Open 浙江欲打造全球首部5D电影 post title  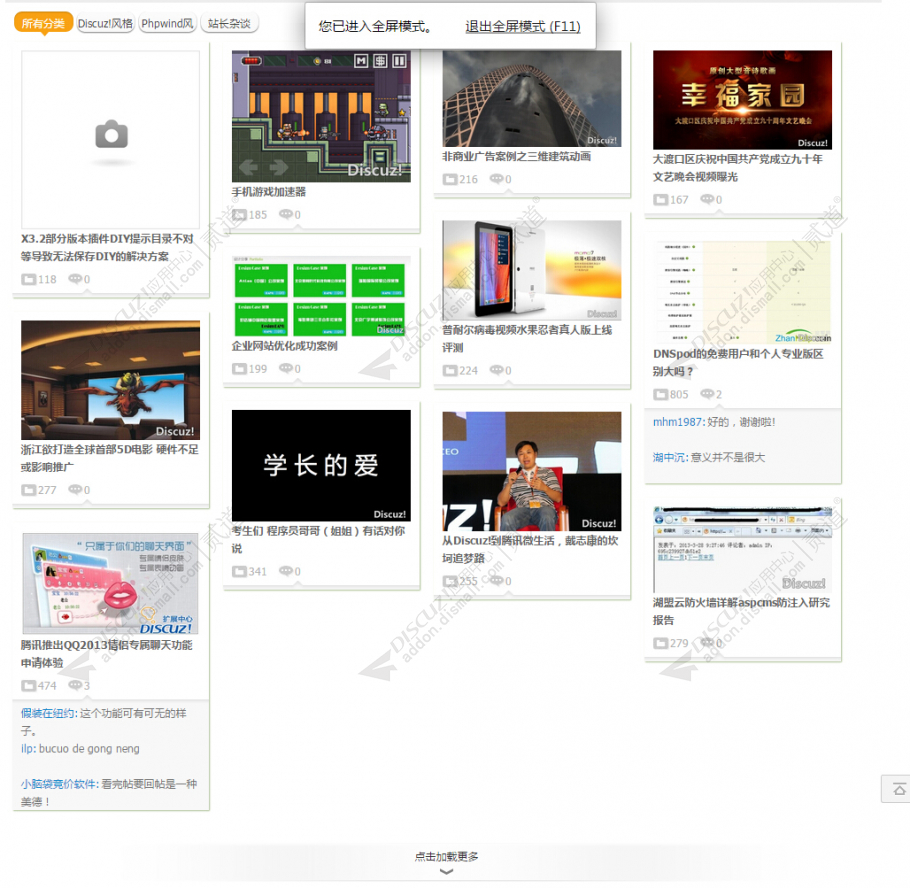110,458
